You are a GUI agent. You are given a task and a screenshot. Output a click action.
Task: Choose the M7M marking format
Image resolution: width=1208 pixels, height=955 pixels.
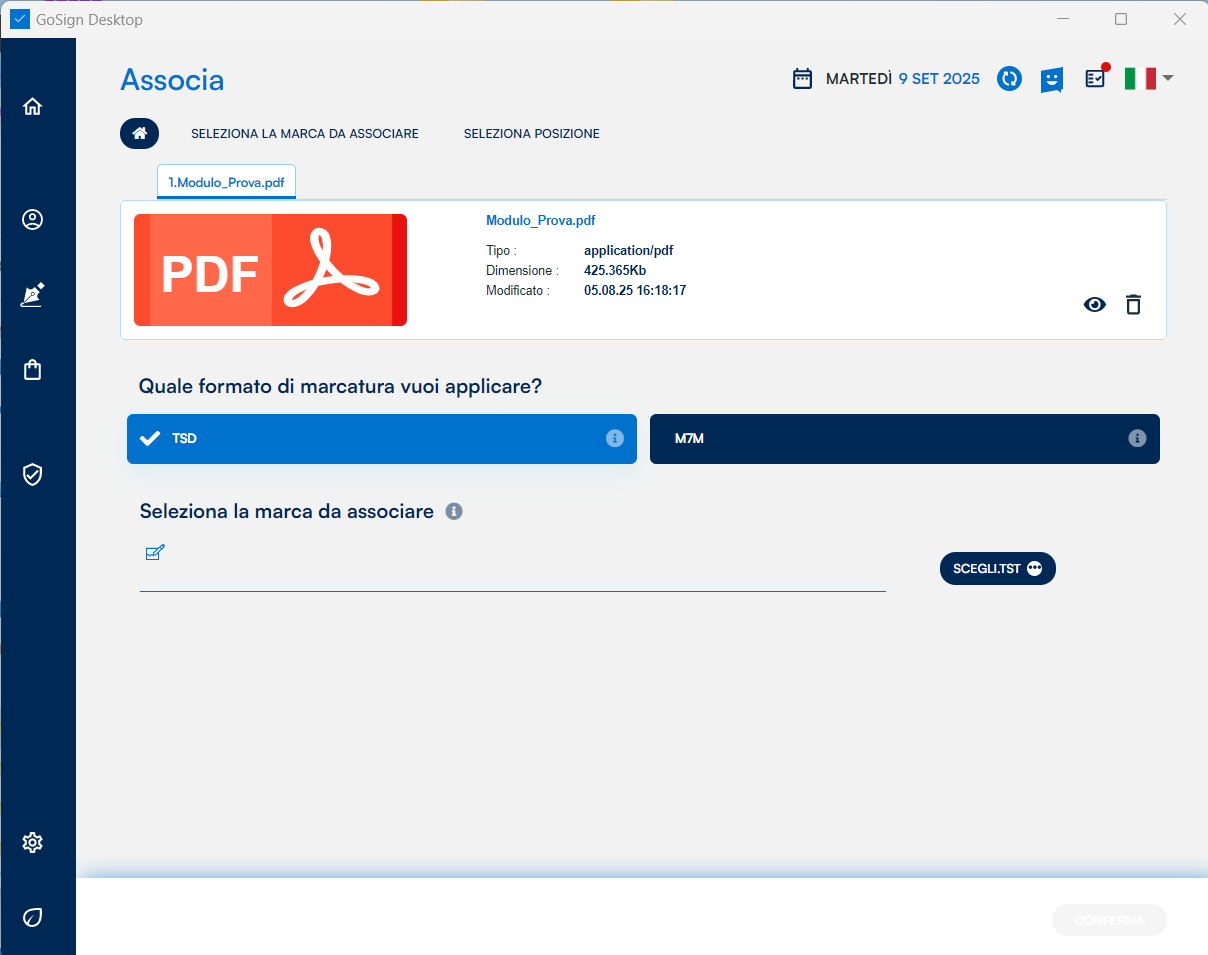890,439
